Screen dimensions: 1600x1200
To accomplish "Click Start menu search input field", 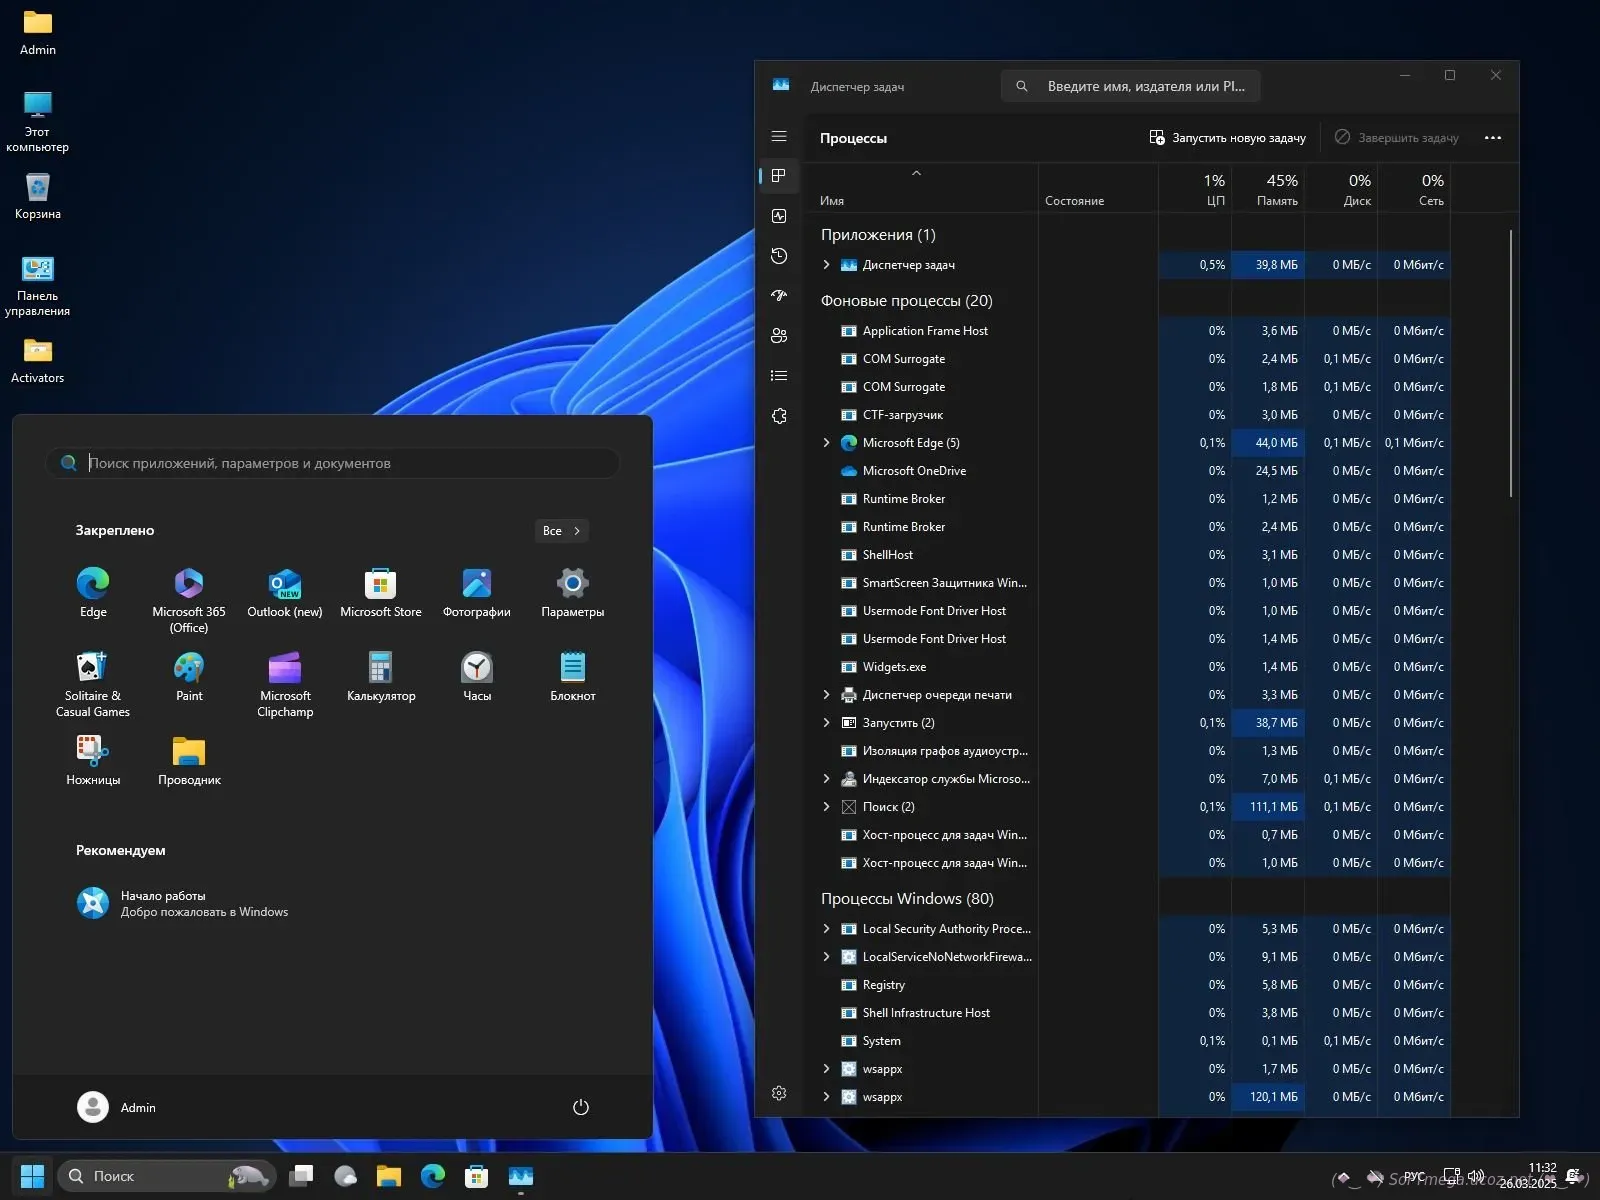I will 340,463.
